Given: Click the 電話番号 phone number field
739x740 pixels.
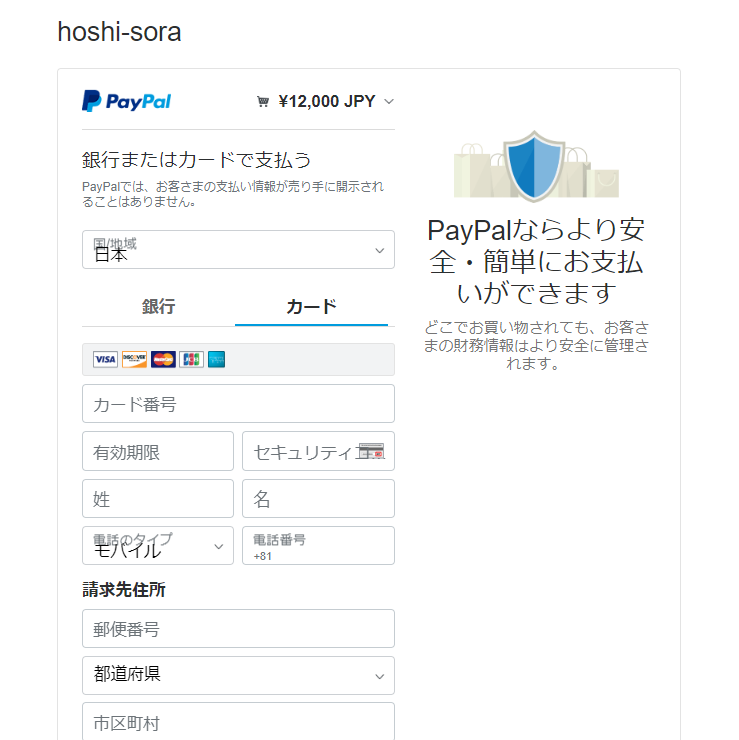Looking at the screenshot, I should coord(319,546).
